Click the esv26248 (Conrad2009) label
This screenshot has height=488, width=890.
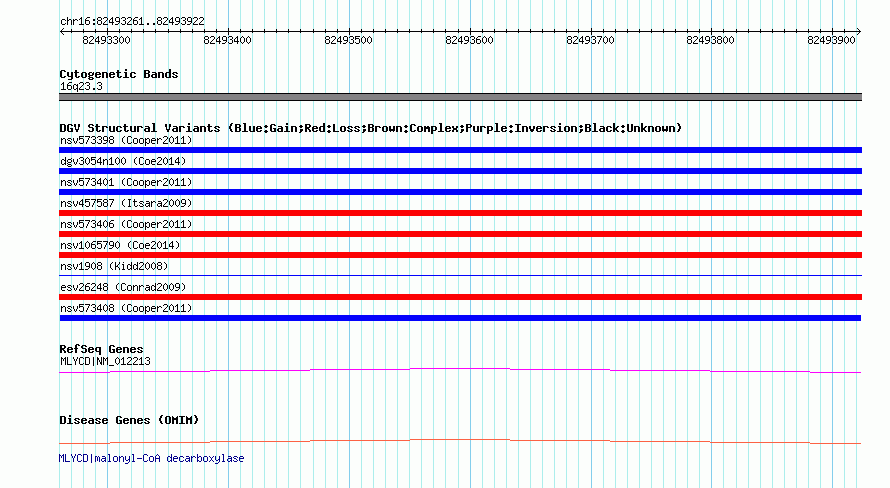click(123, 287)
